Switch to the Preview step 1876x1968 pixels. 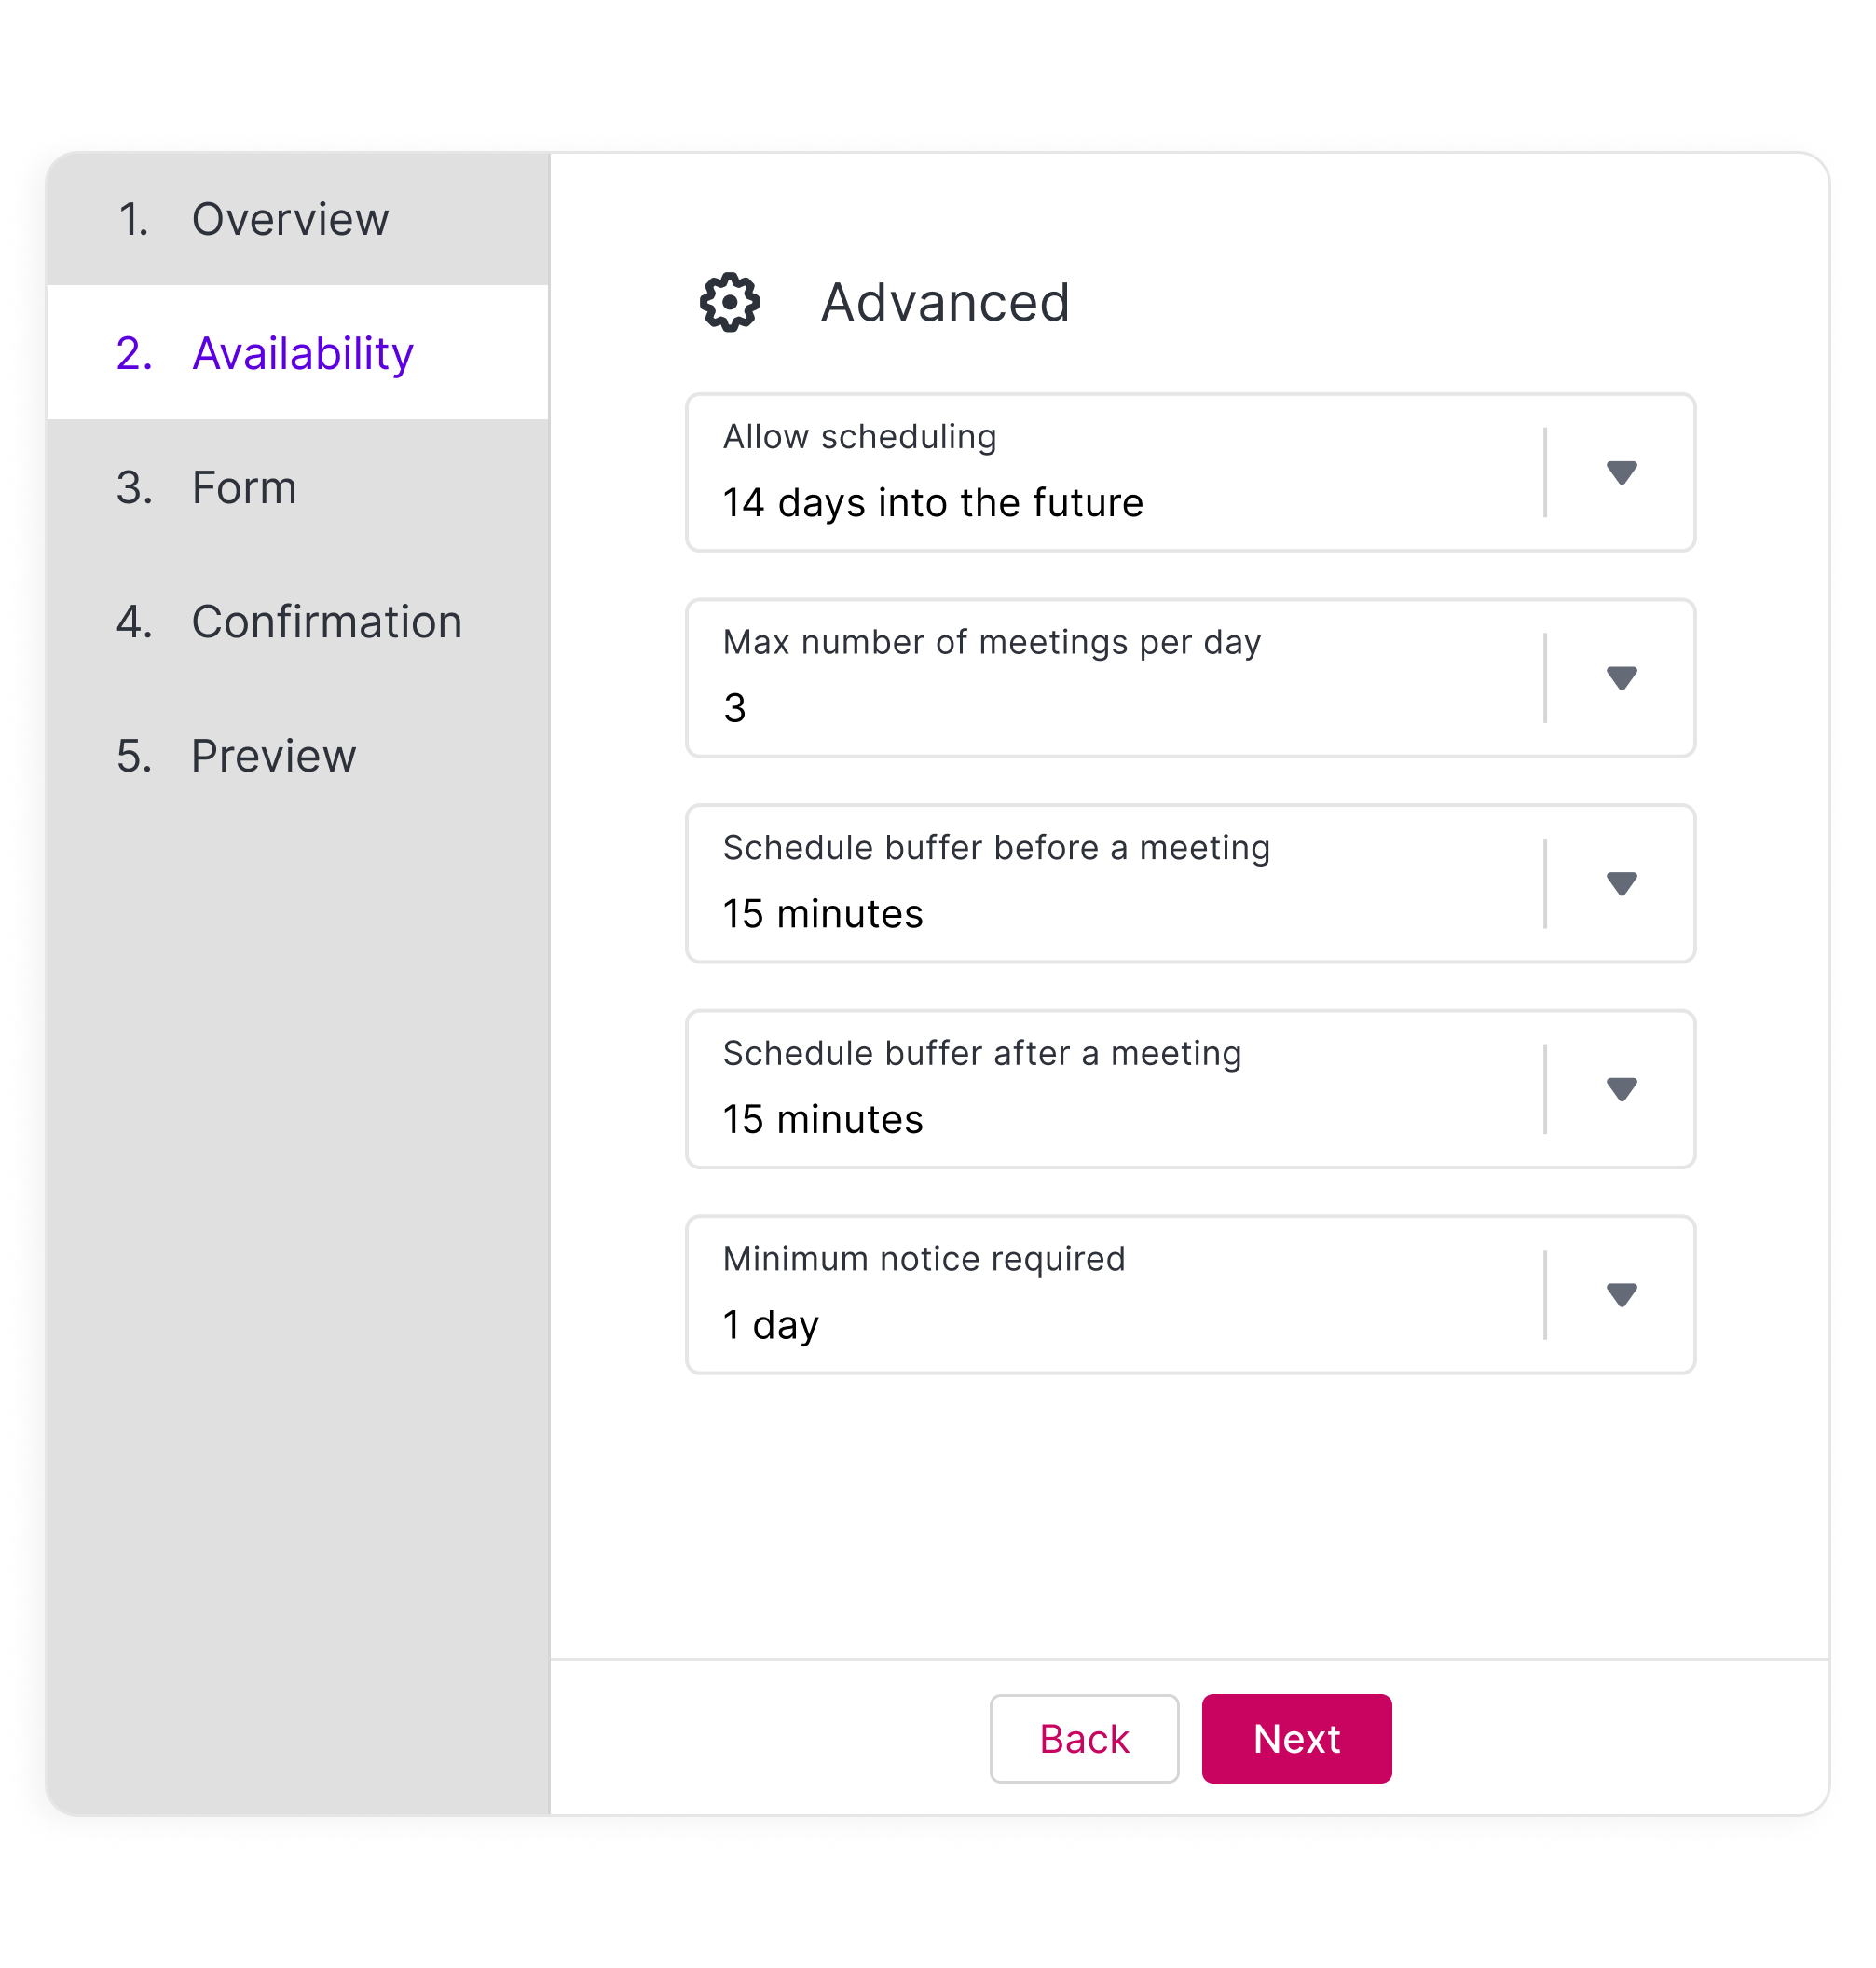tap(272, 756)
